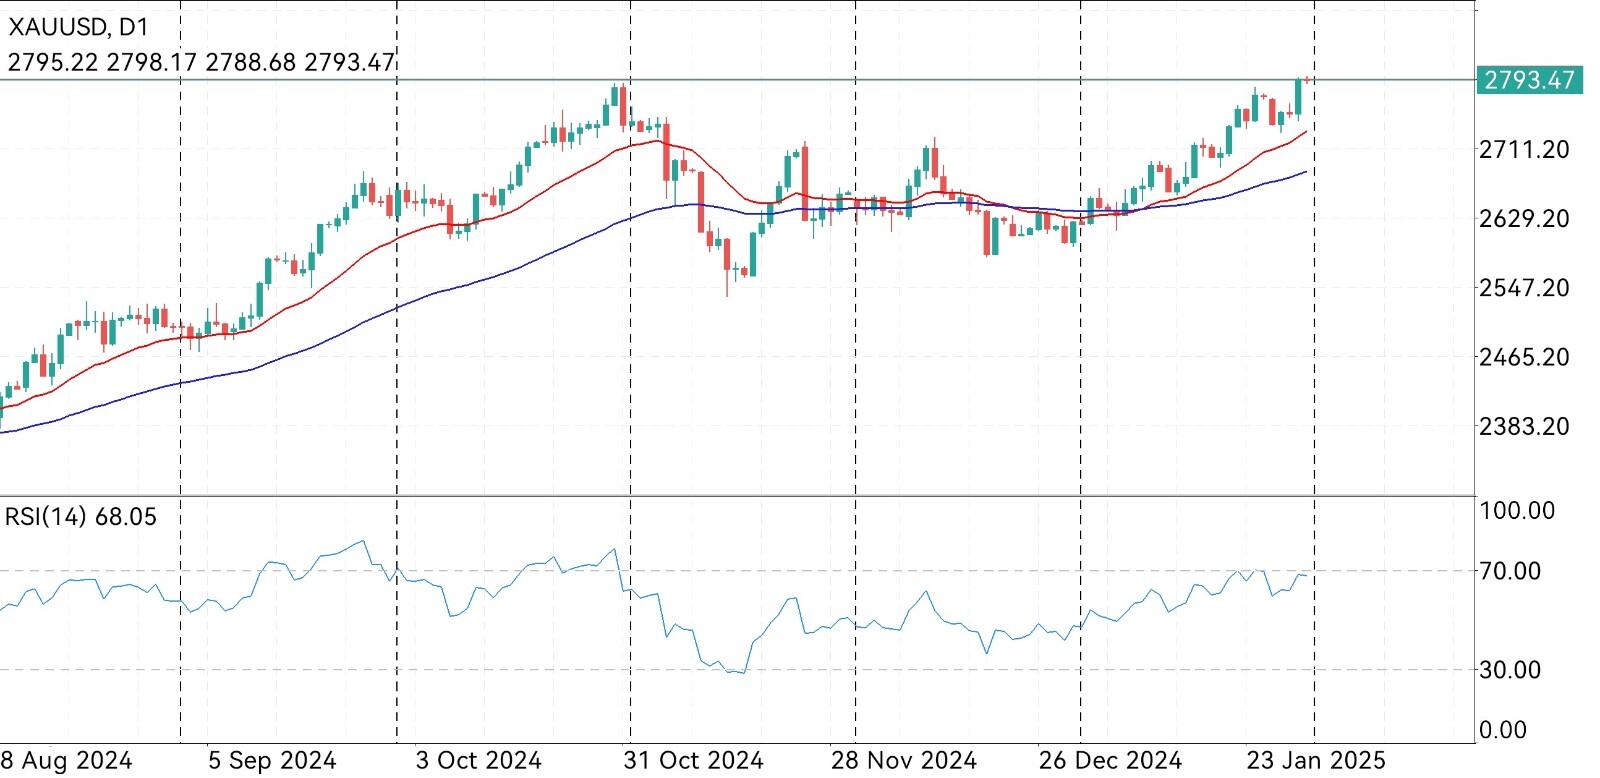Screen dimensions: 1600x778
Task: Click the 26 Dec 2024 date label
Action: click(x=1110, y=761)
